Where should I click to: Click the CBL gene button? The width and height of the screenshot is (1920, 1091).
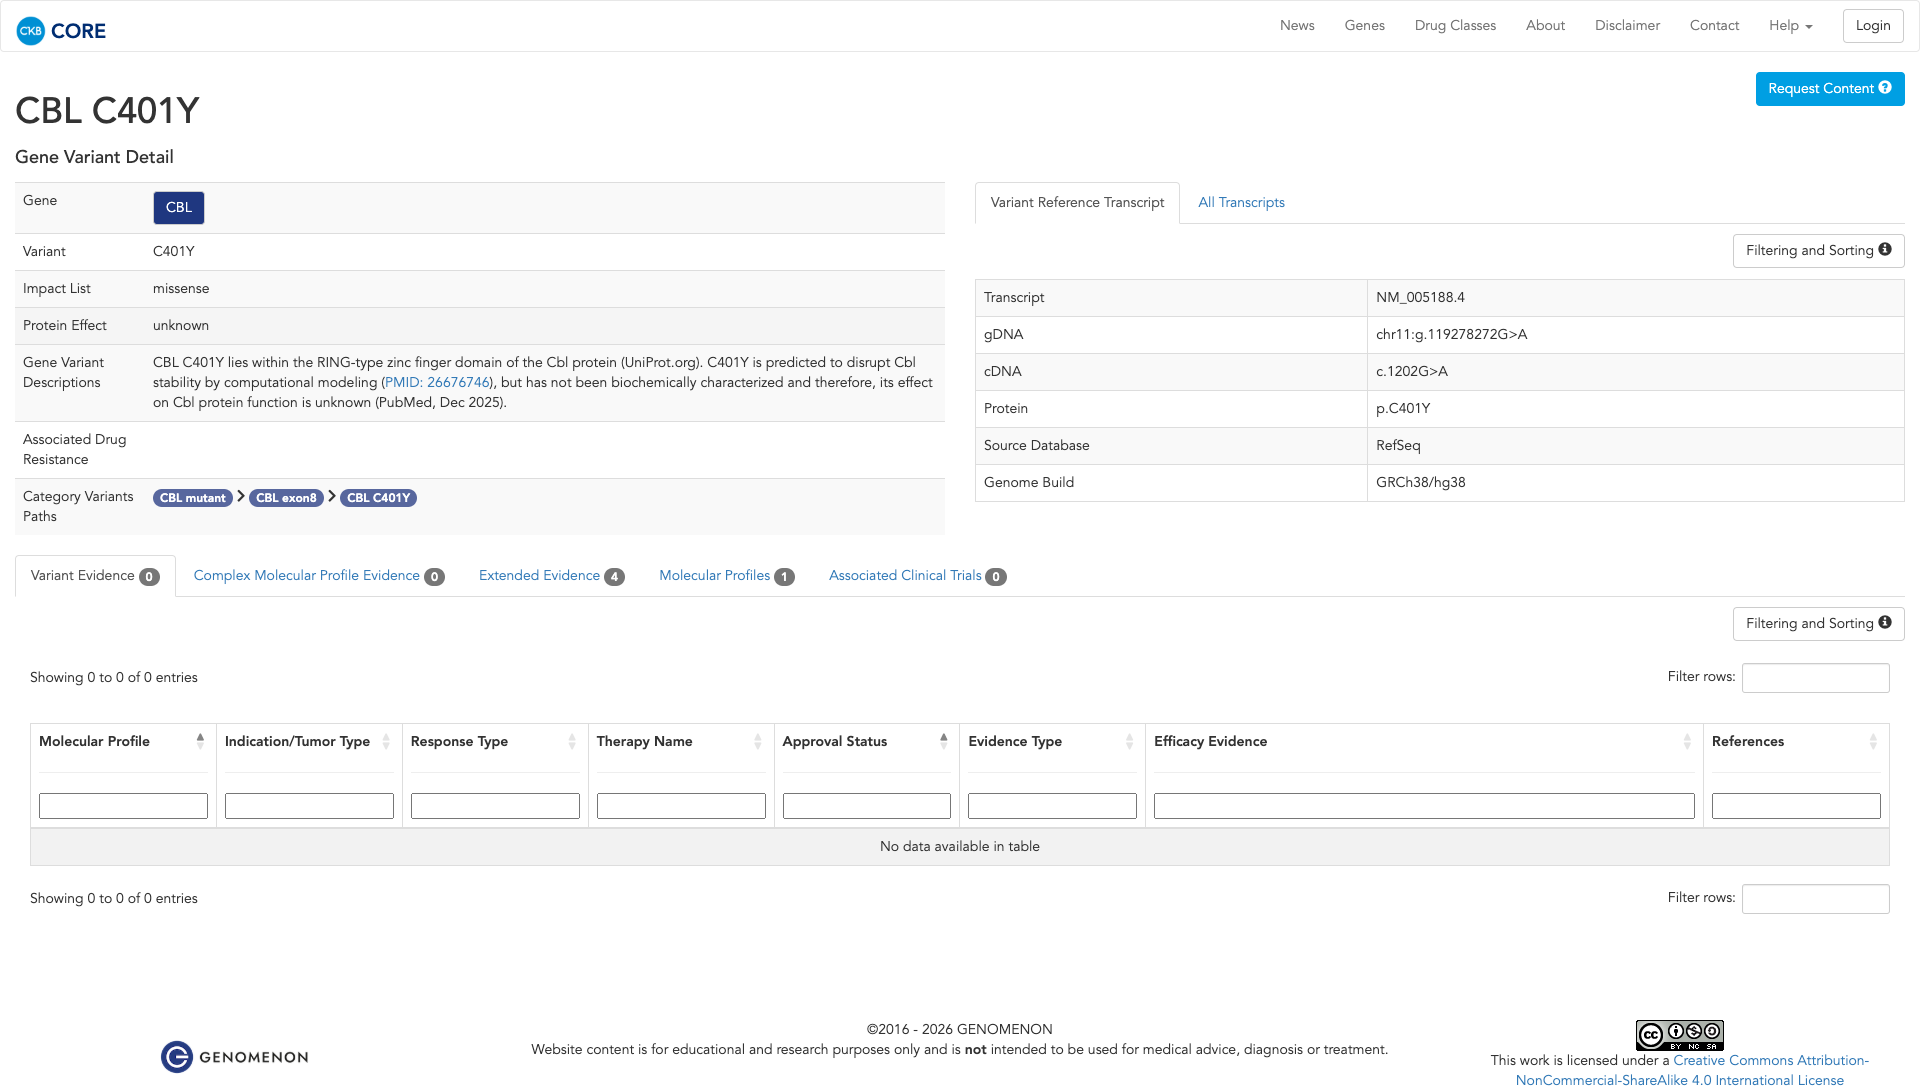pos(179,208)
